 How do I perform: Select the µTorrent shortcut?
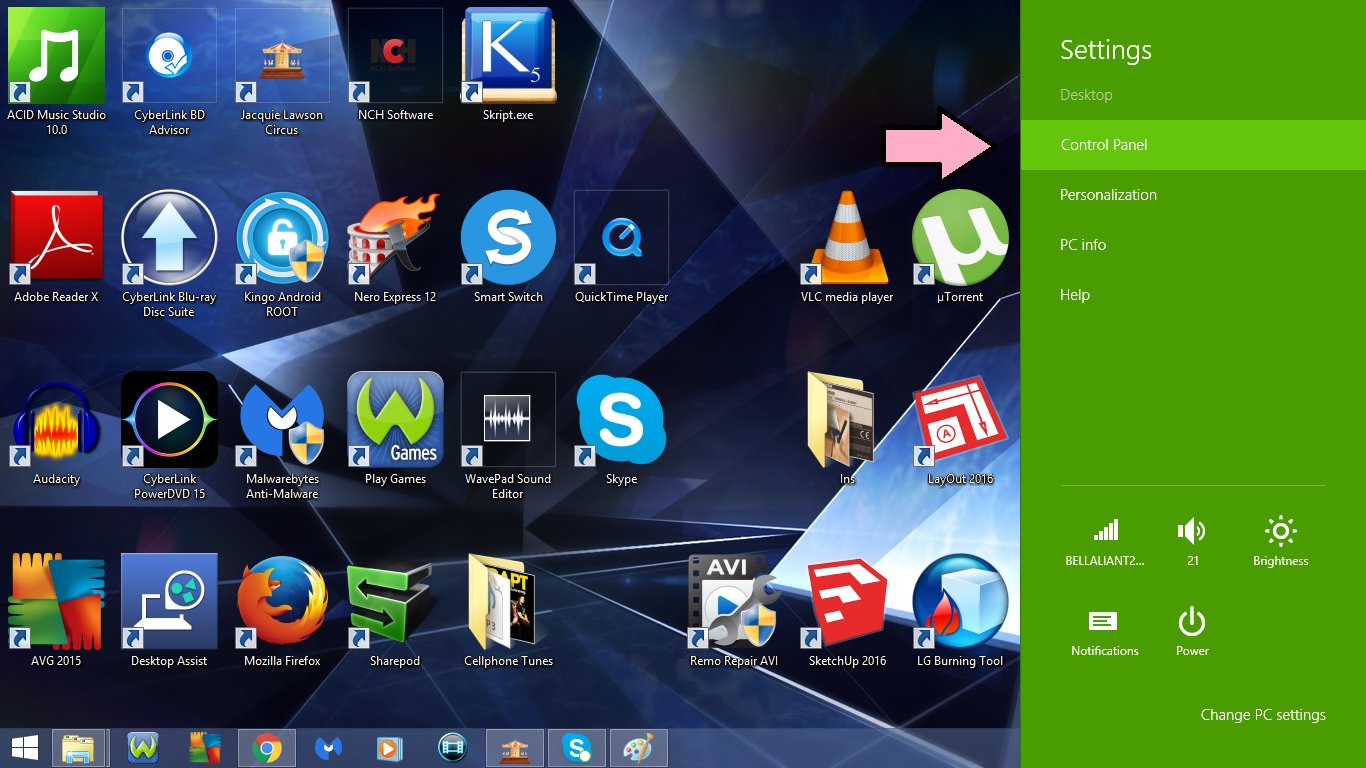(x=960, y=247)
